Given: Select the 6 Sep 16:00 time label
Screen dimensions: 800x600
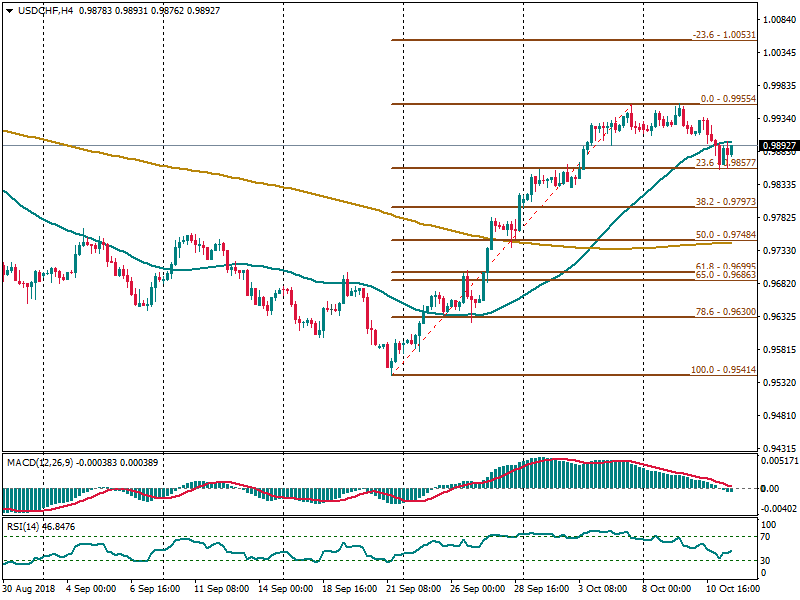Looking at the screenshot, I should click(x=155, y=589).
